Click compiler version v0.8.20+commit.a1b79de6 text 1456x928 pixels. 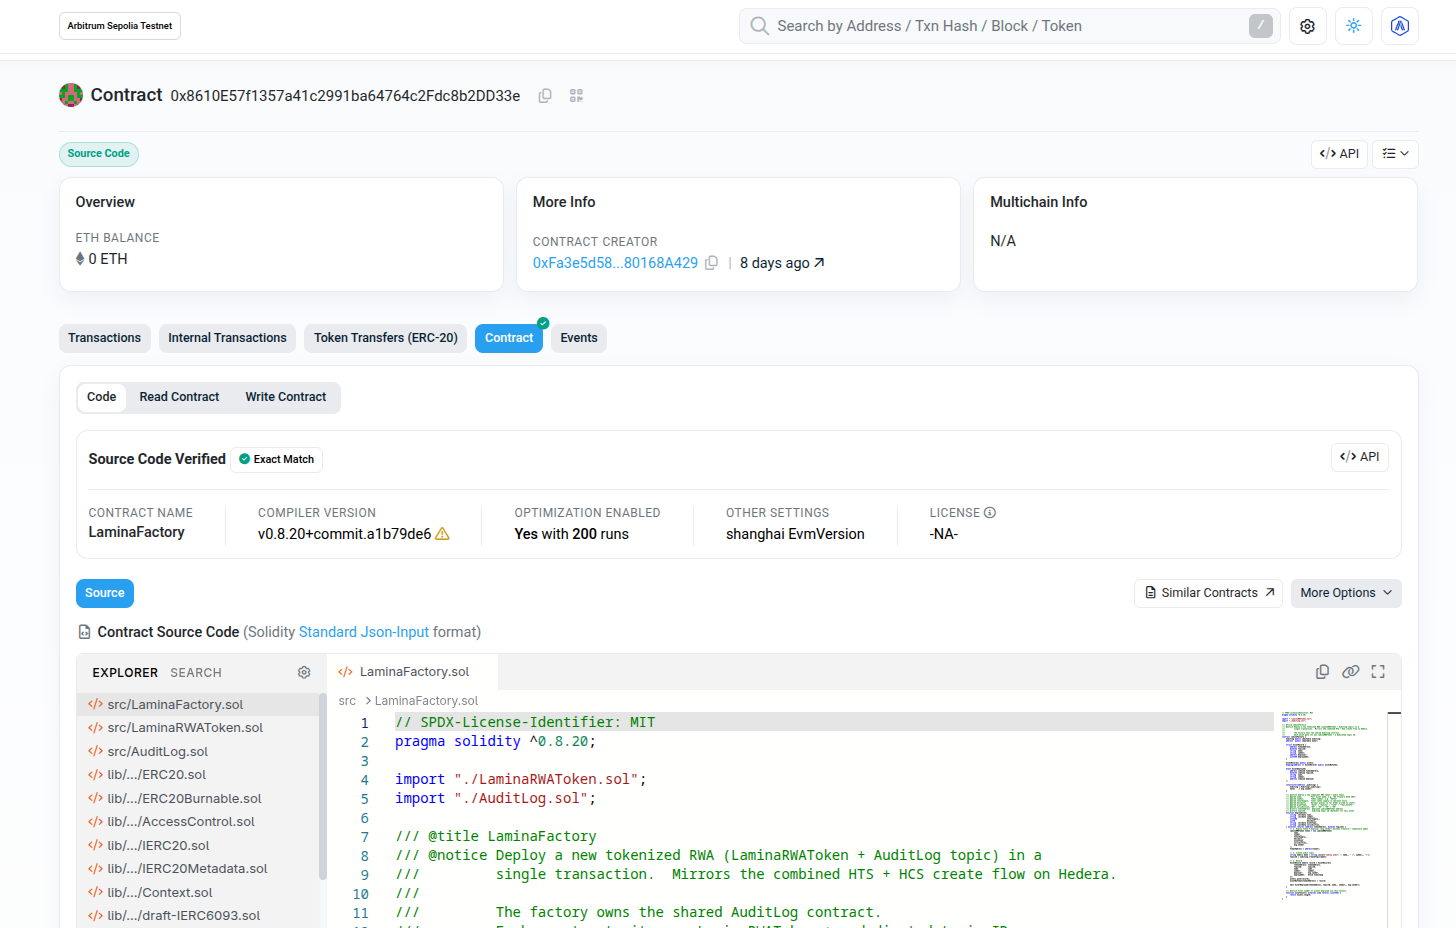(x=344, y=534)
